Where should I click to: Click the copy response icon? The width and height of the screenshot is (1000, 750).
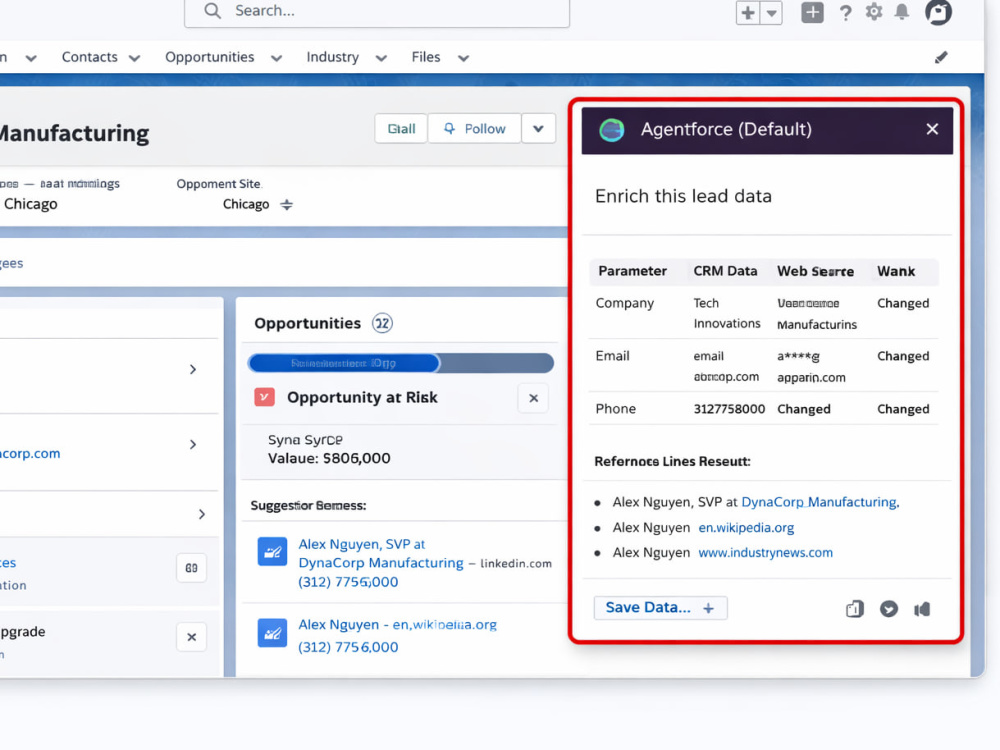coord(854,609)
